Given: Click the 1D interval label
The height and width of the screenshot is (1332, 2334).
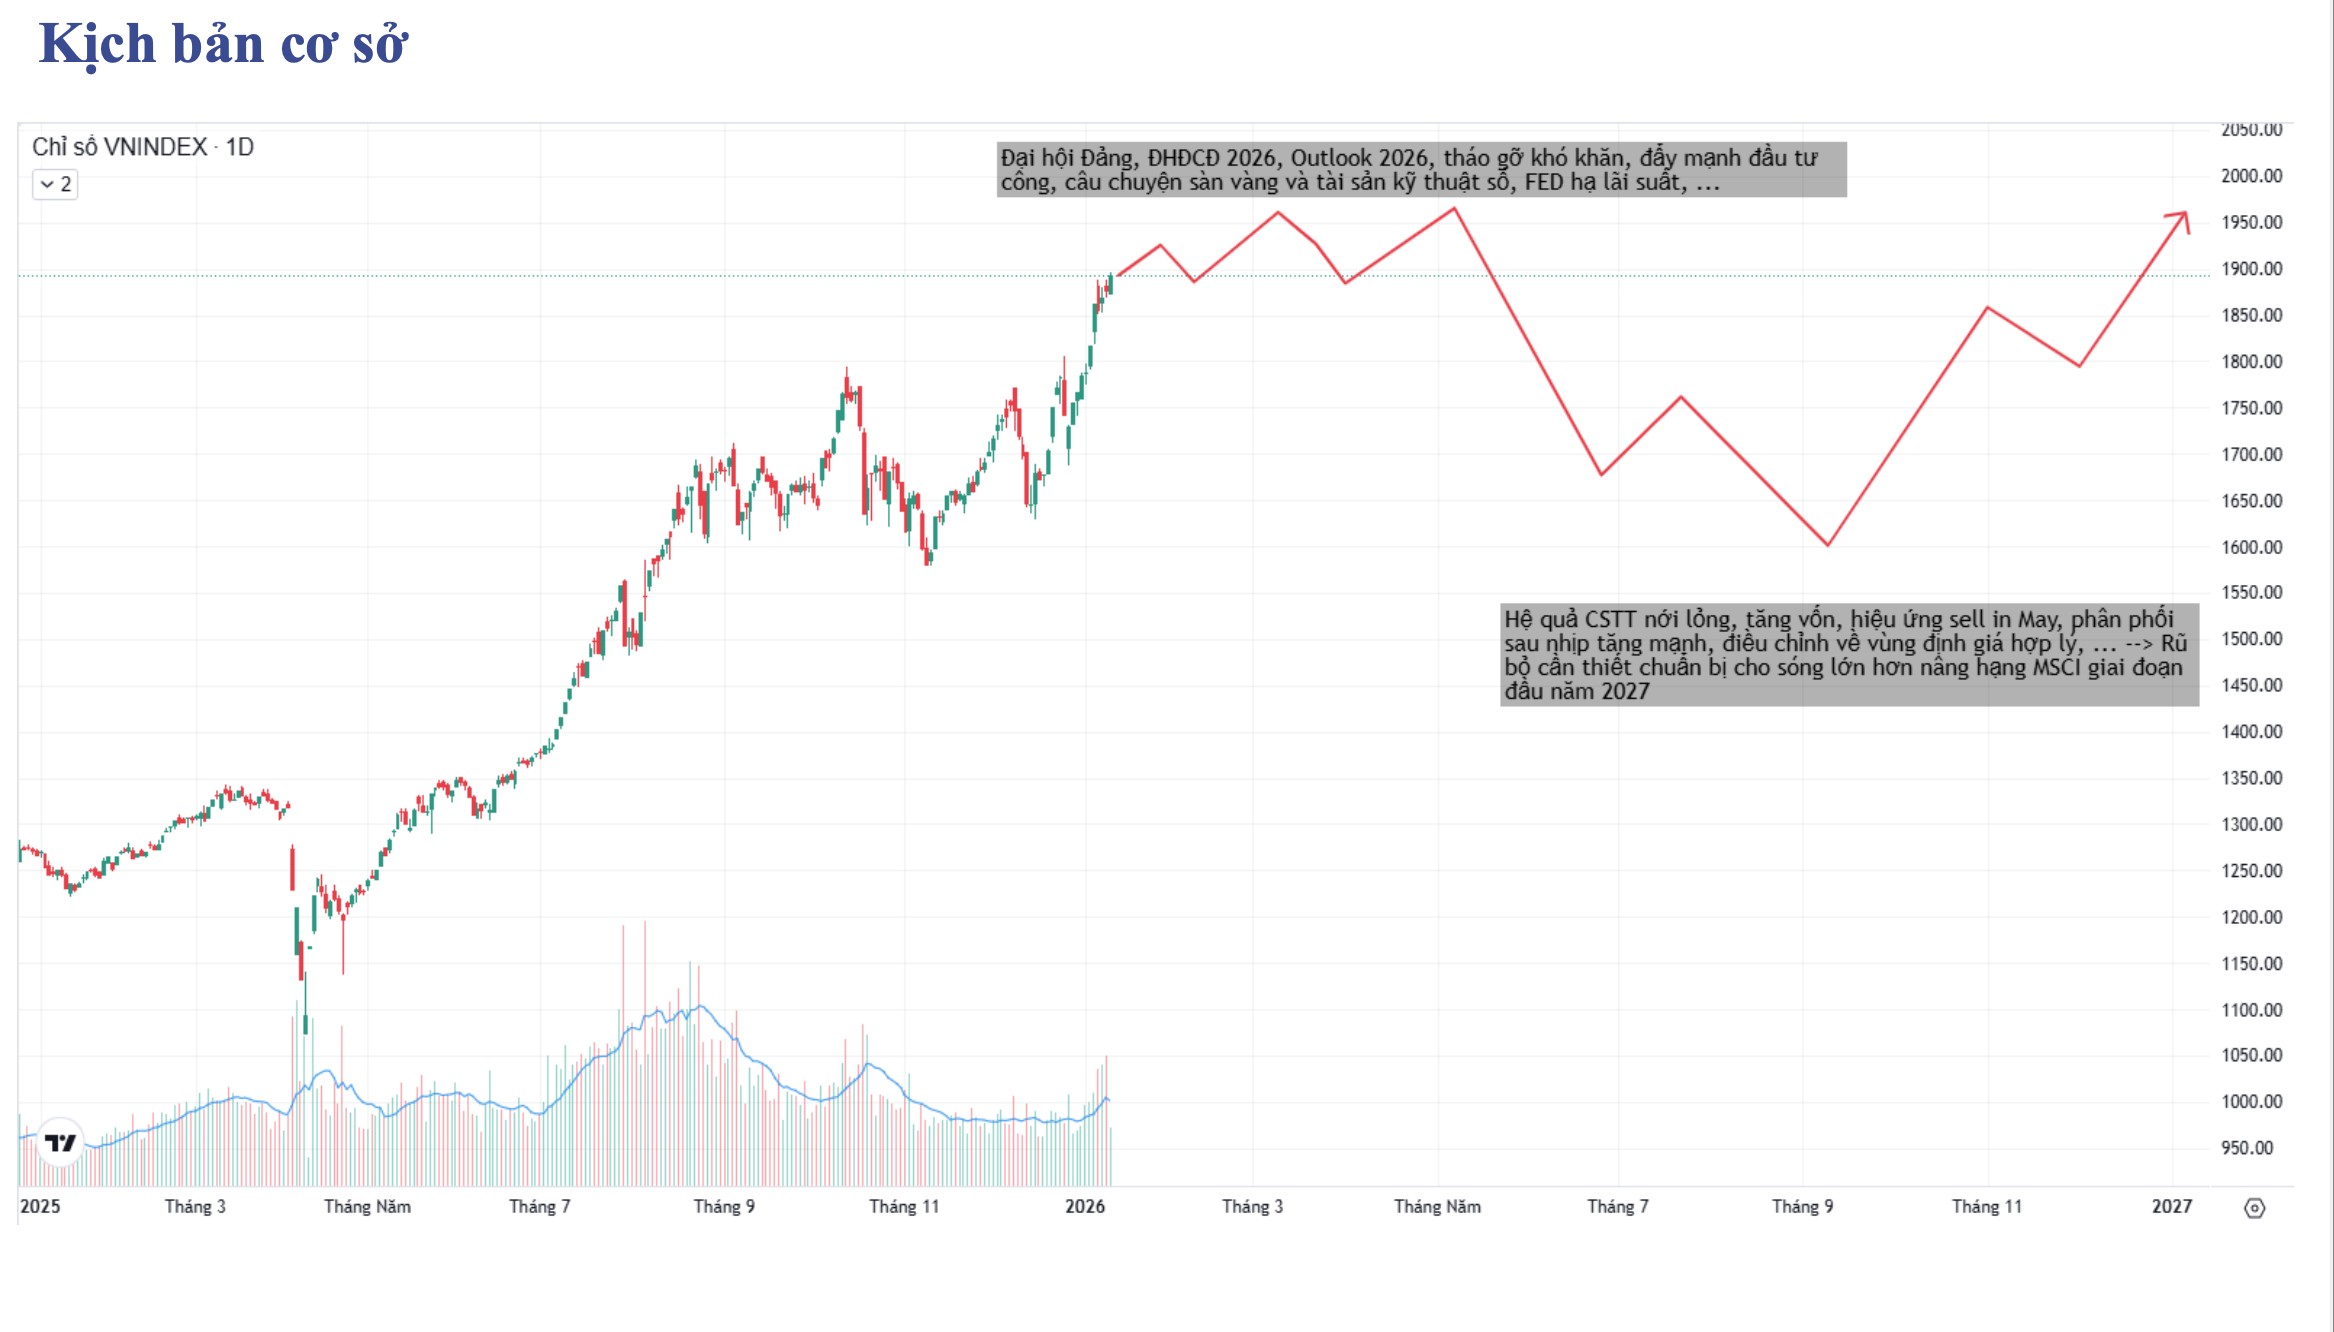Looking at the screenshot, I should coord(240,147).
